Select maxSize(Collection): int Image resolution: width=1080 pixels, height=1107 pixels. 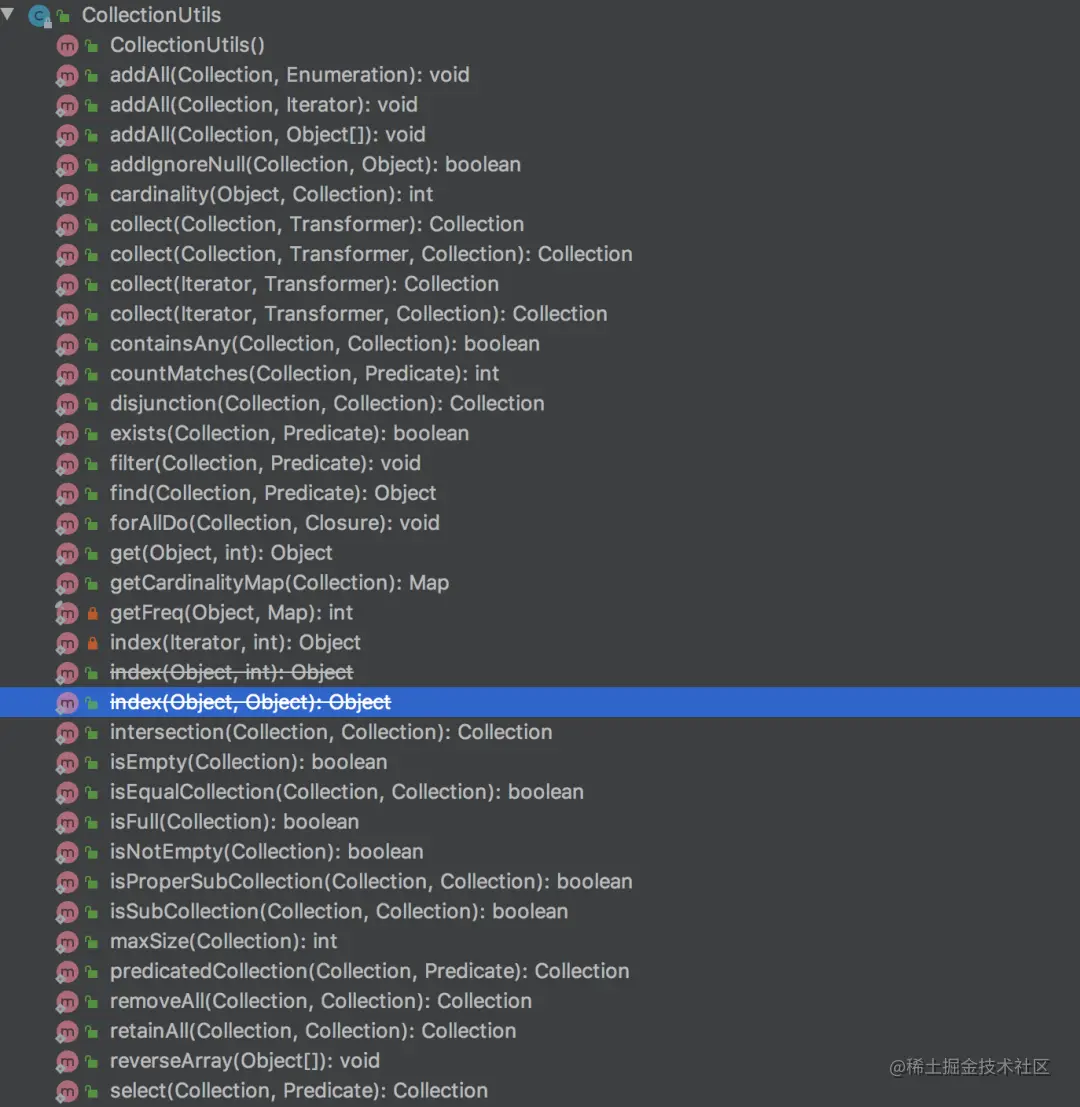pos(223,941)
